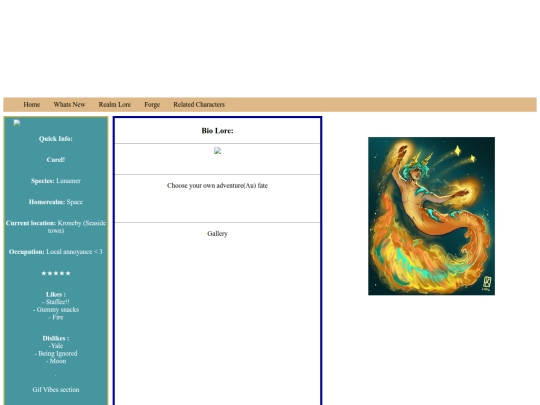Viewport: 540px width, 405px height.
Task: Click Gif Vibes section label
Action: coord(55,390)
